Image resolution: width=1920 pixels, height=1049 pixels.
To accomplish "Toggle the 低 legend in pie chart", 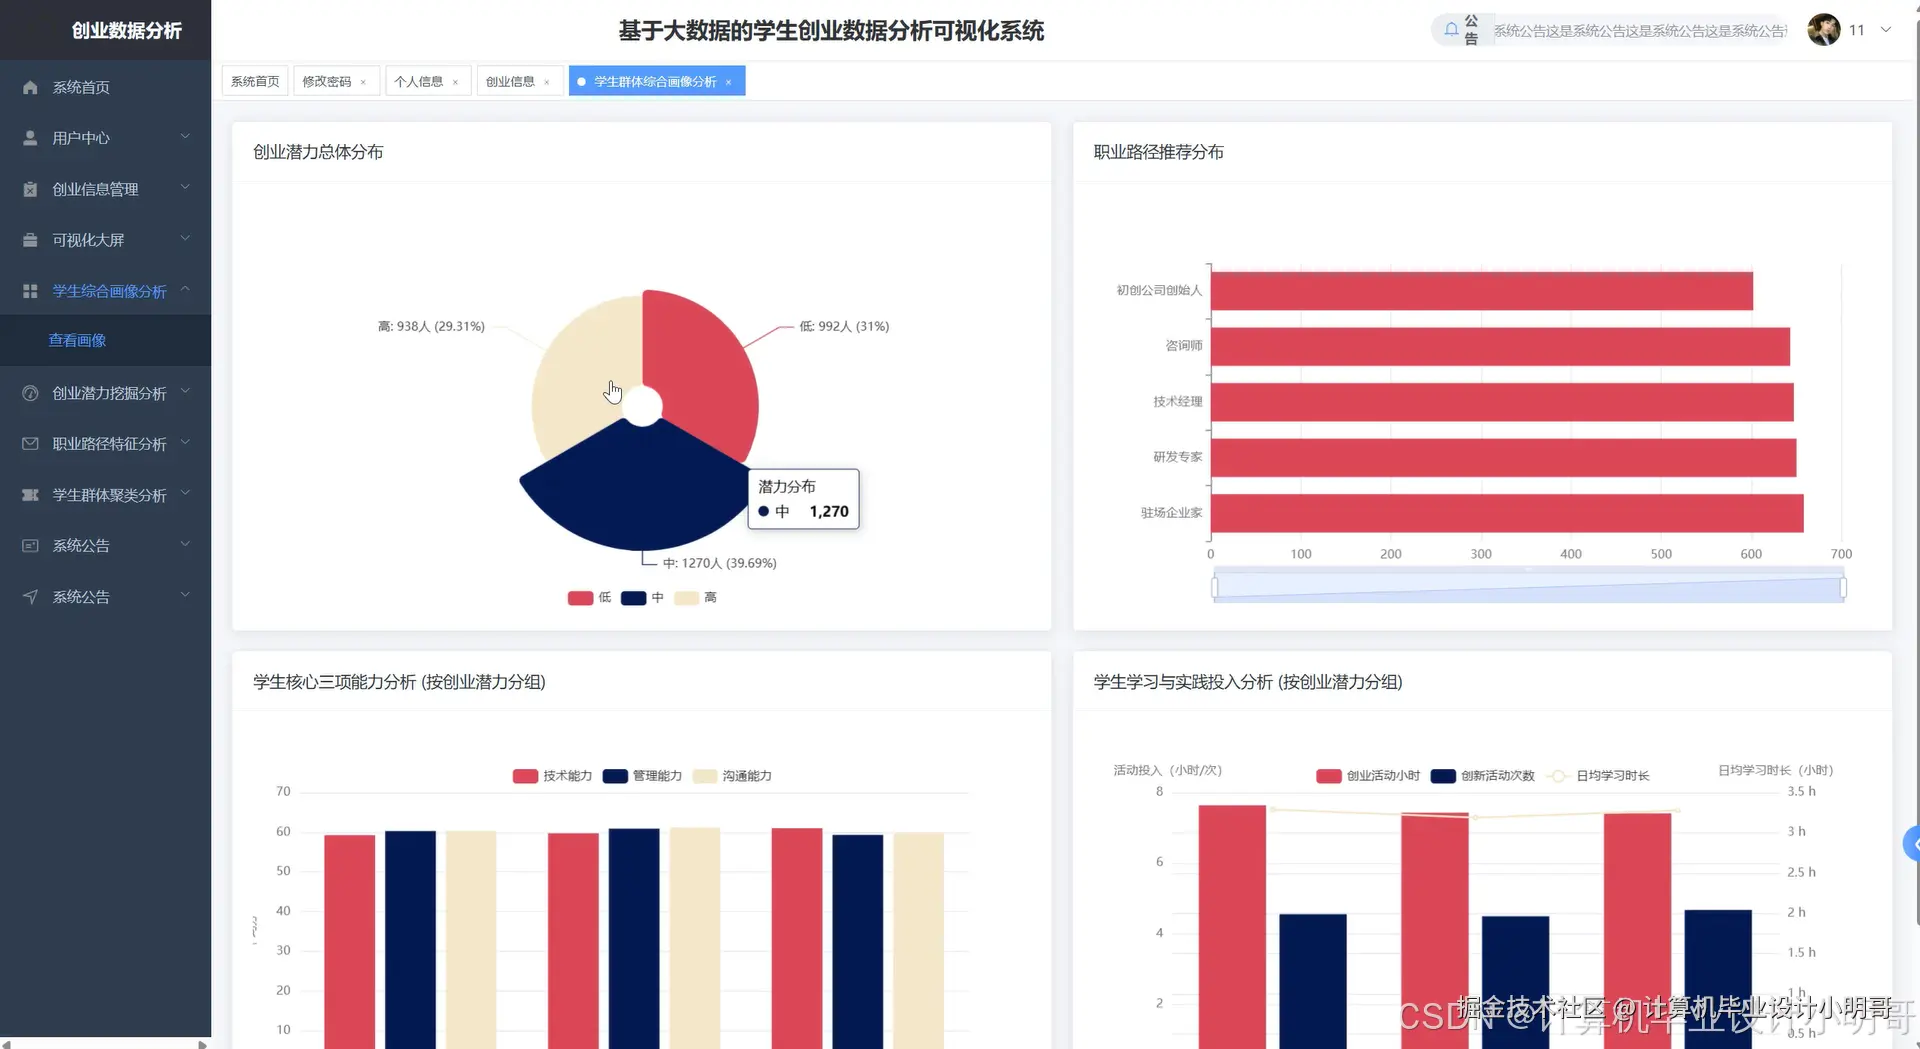I will pos(590,598).
